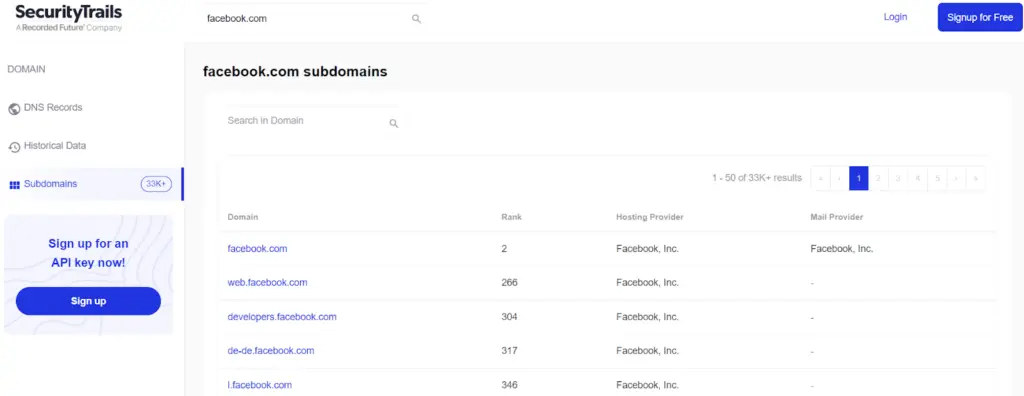This screenshot has height=396, width=1024.
Task: Focus the Search in Domain field
Action: click(x=312, y=121)
